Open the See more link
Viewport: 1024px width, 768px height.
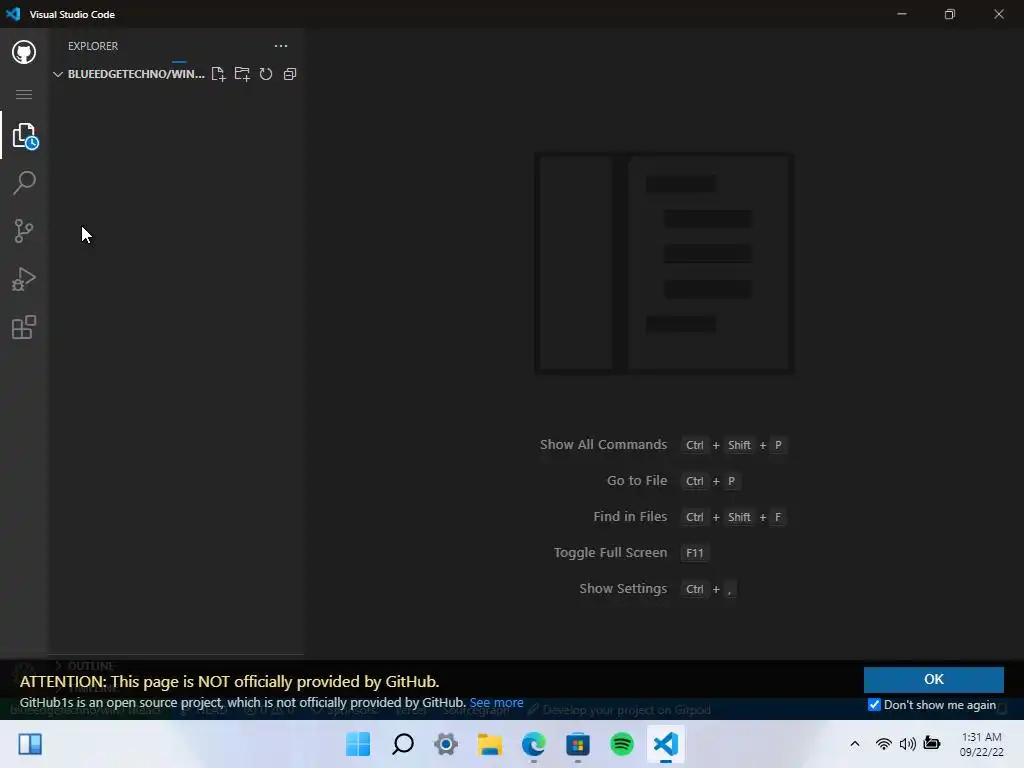tap(496, 703)
